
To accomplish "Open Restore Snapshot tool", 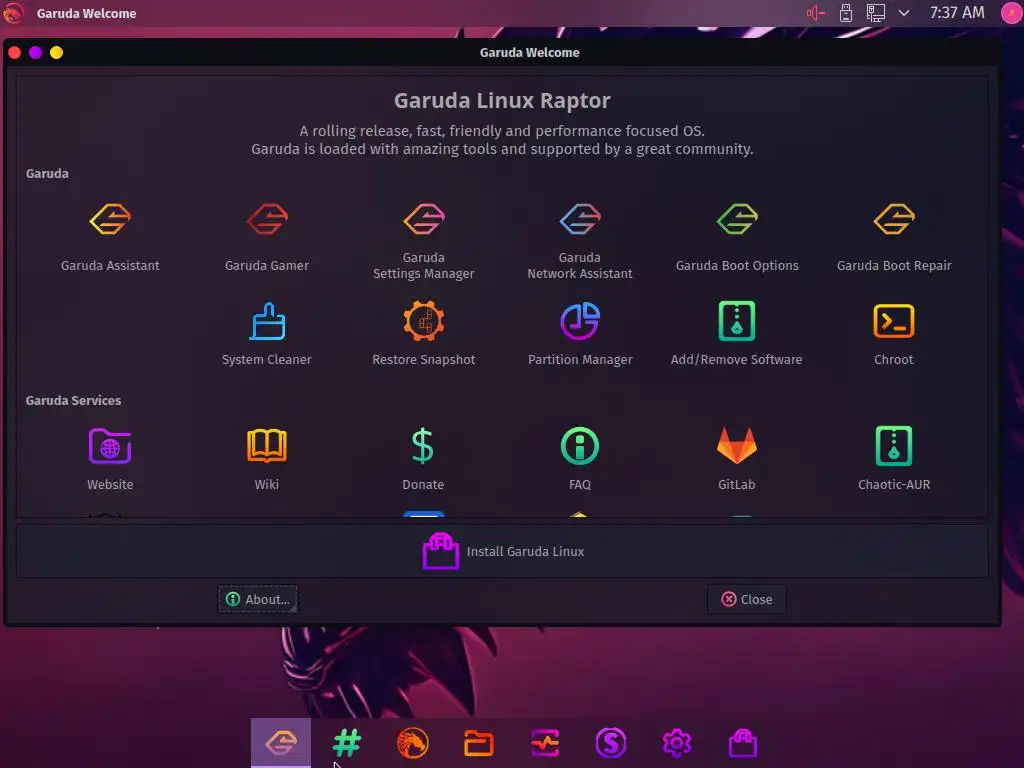I will 423,333.
